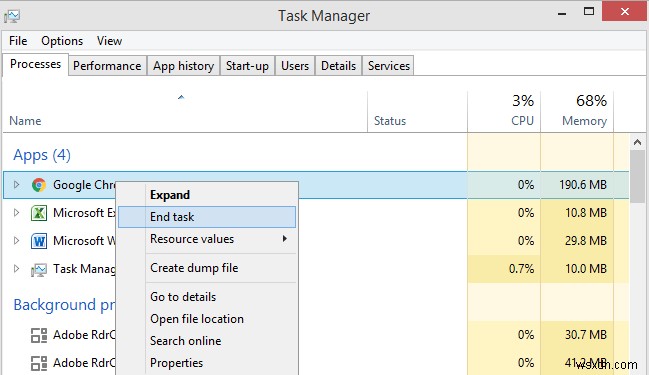Screen dimensions: 649x375
Task: Click the Apps (4) group heading
Action: tap(42, 155)
